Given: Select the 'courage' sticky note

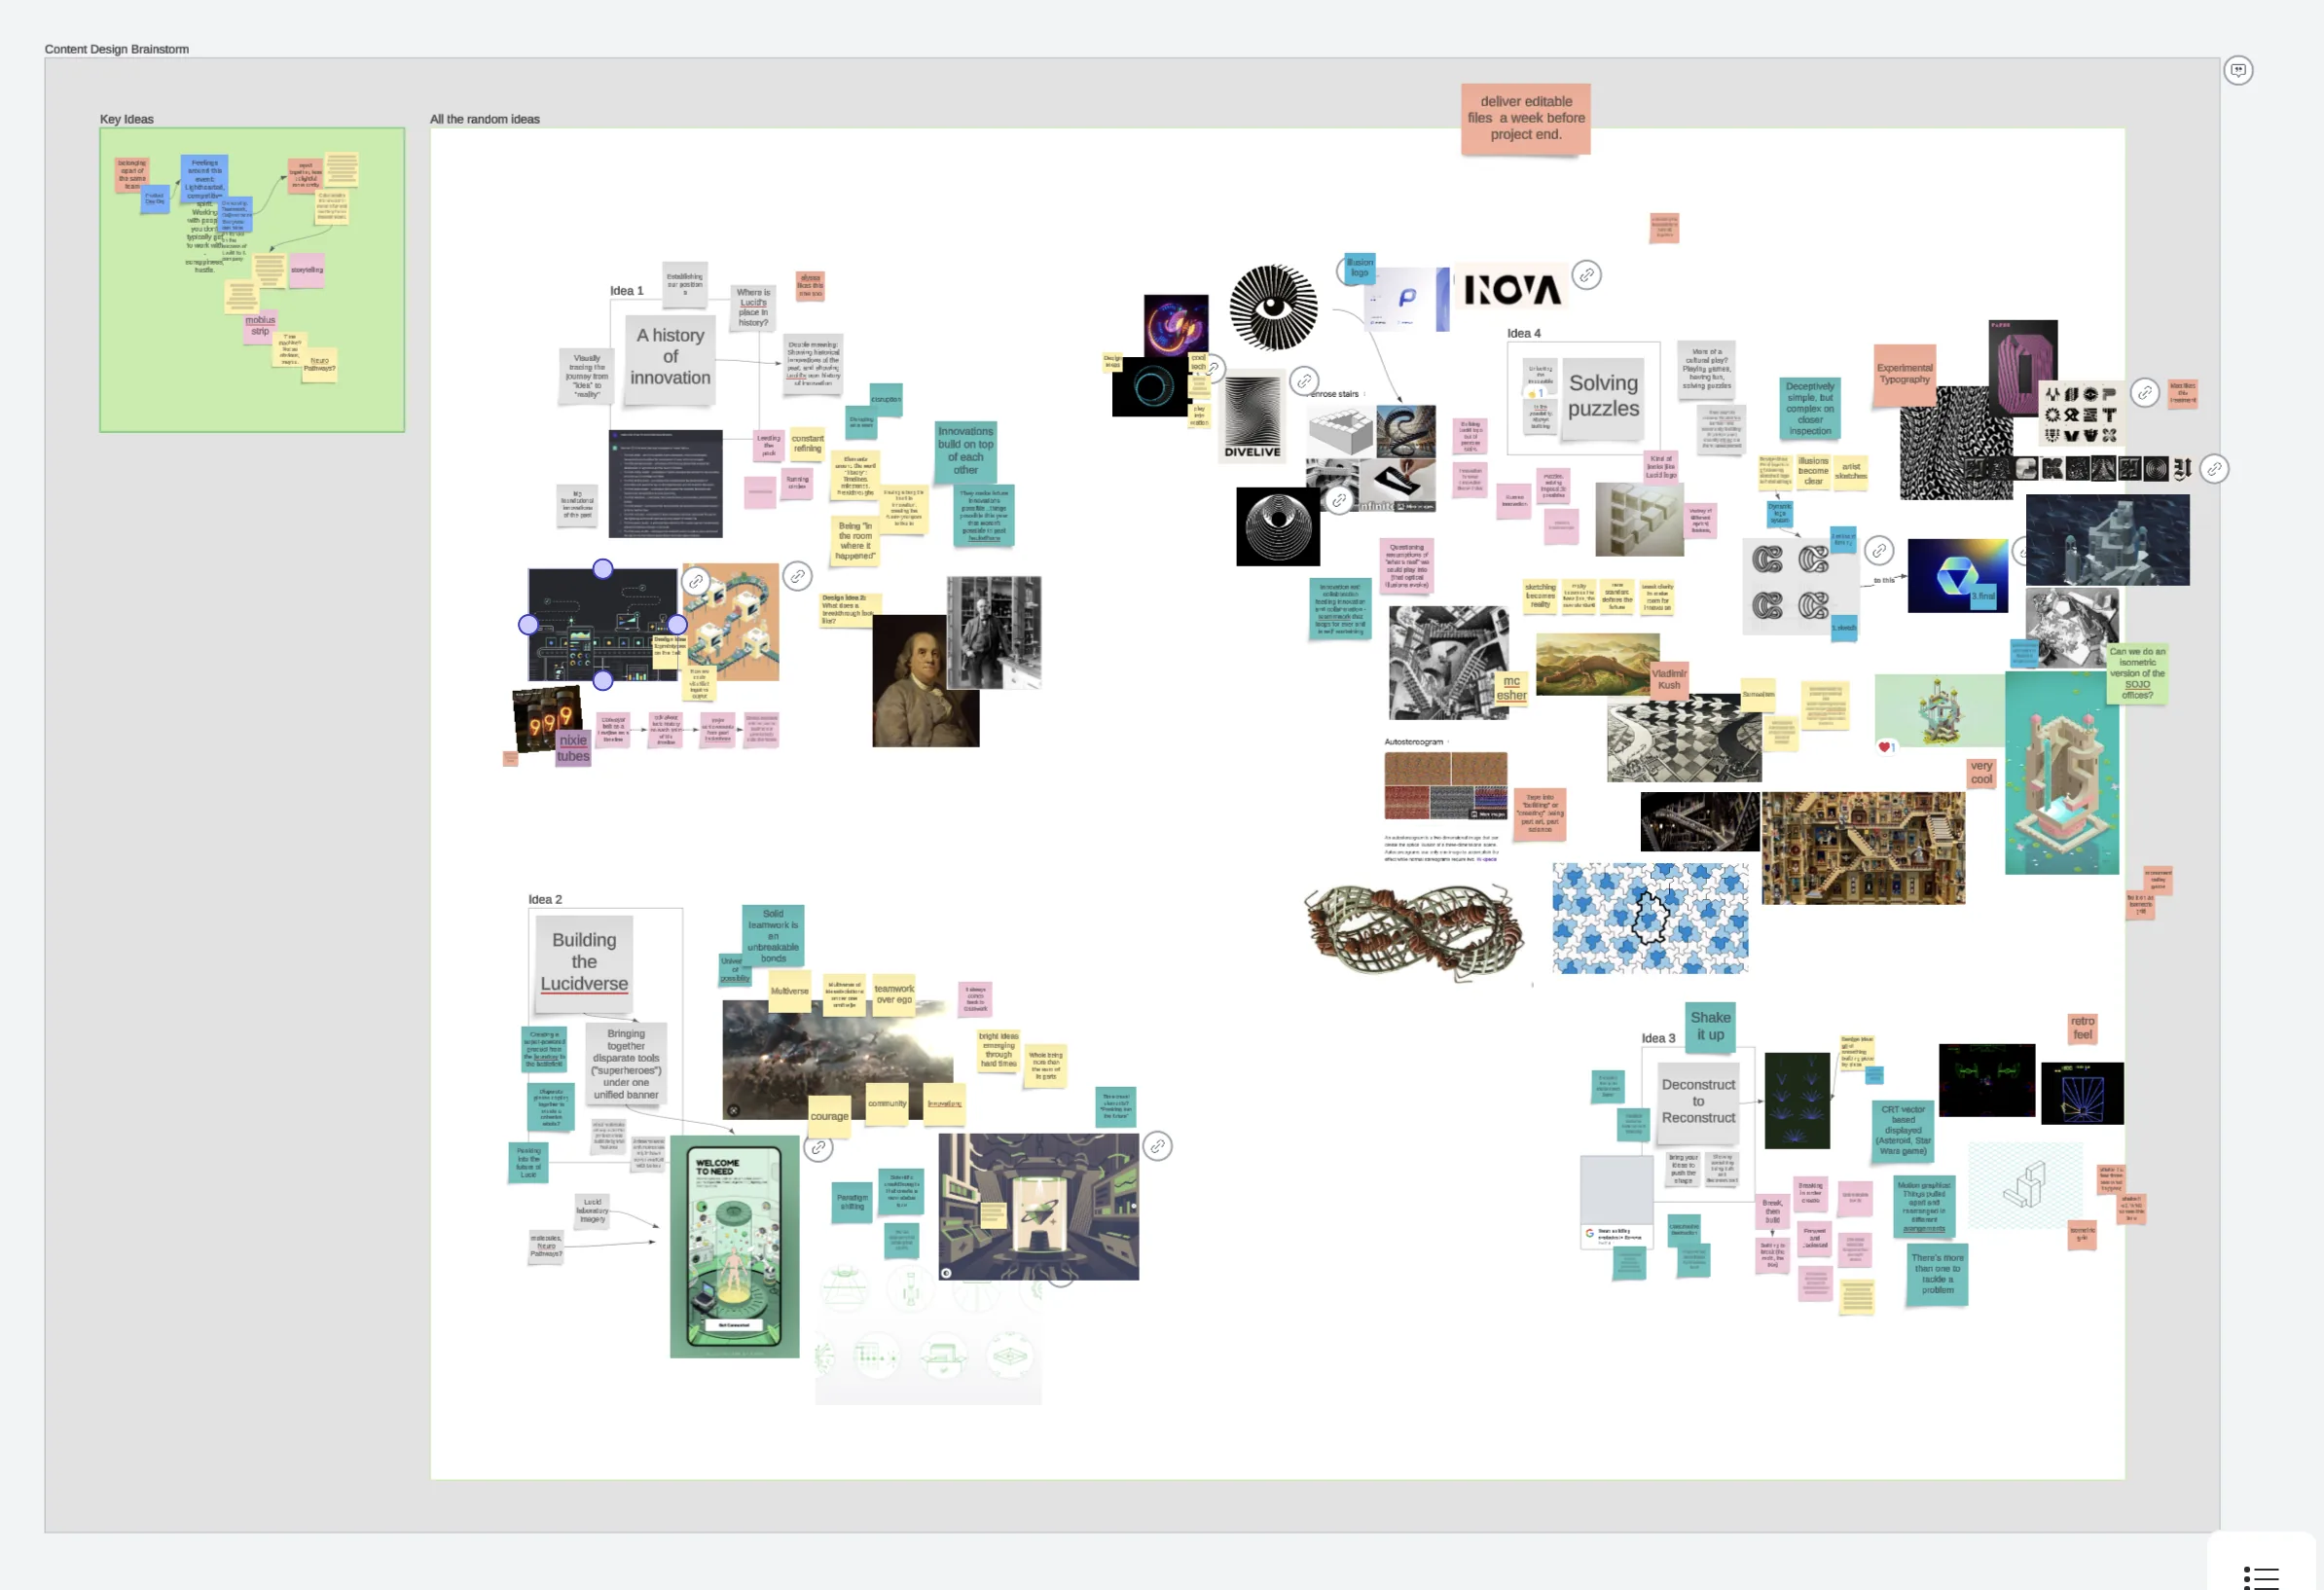Looking at the screenshot, I should 829,1117.
